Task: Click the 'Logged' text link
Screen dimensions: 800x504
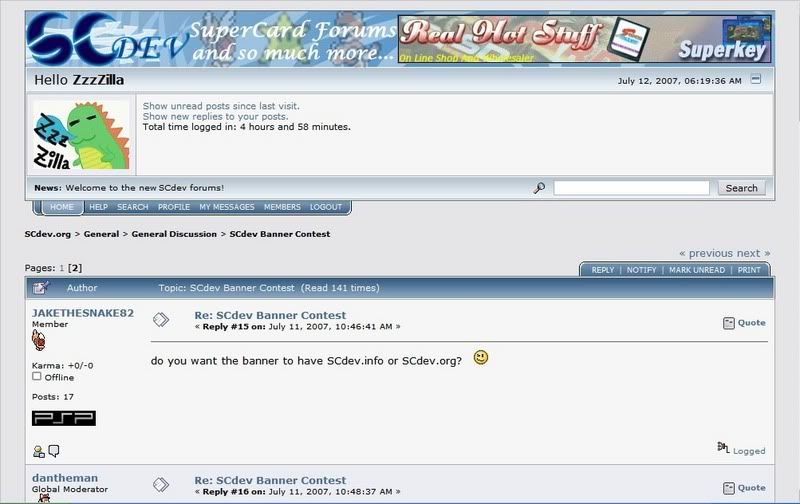Action: [749, 451]
